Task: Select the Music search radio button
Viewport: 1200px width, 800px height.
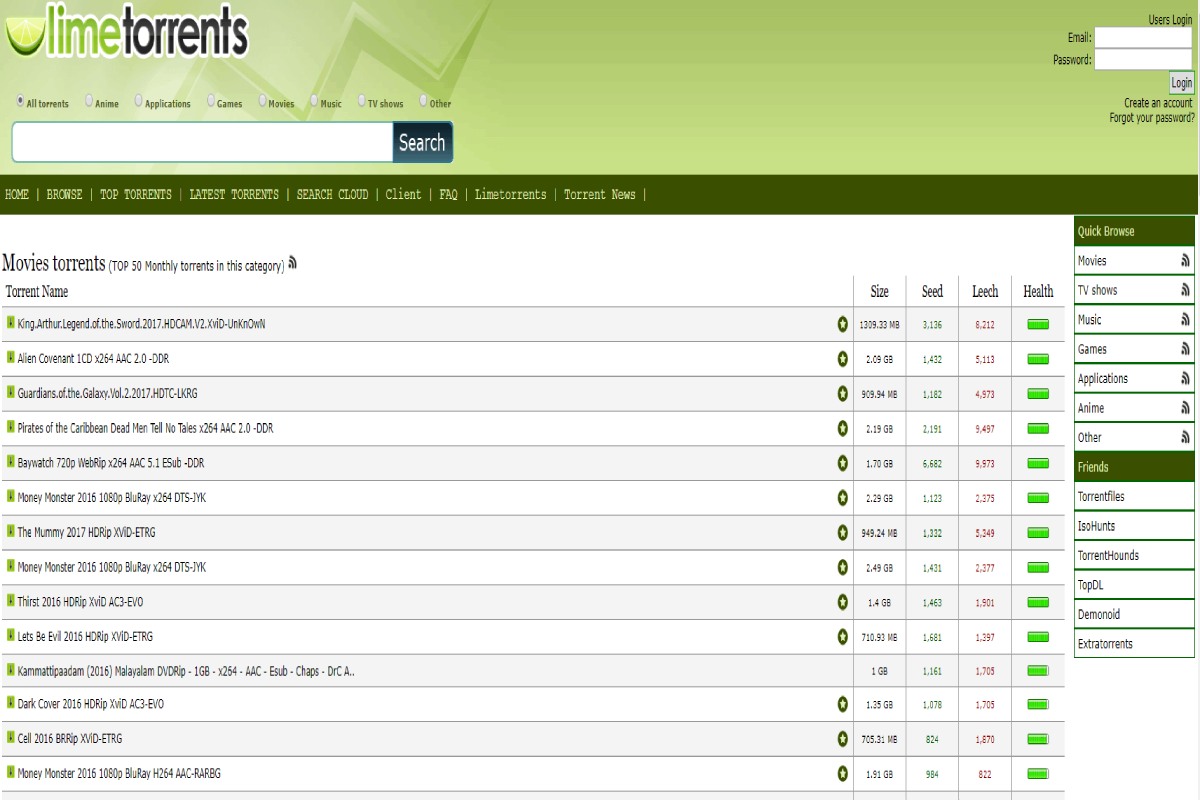Action: click(314, 101)
